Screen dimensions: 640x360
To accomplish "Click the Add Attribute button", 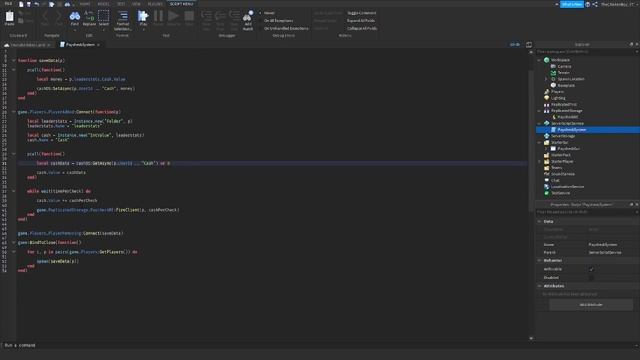I will (x=591, y=304).
